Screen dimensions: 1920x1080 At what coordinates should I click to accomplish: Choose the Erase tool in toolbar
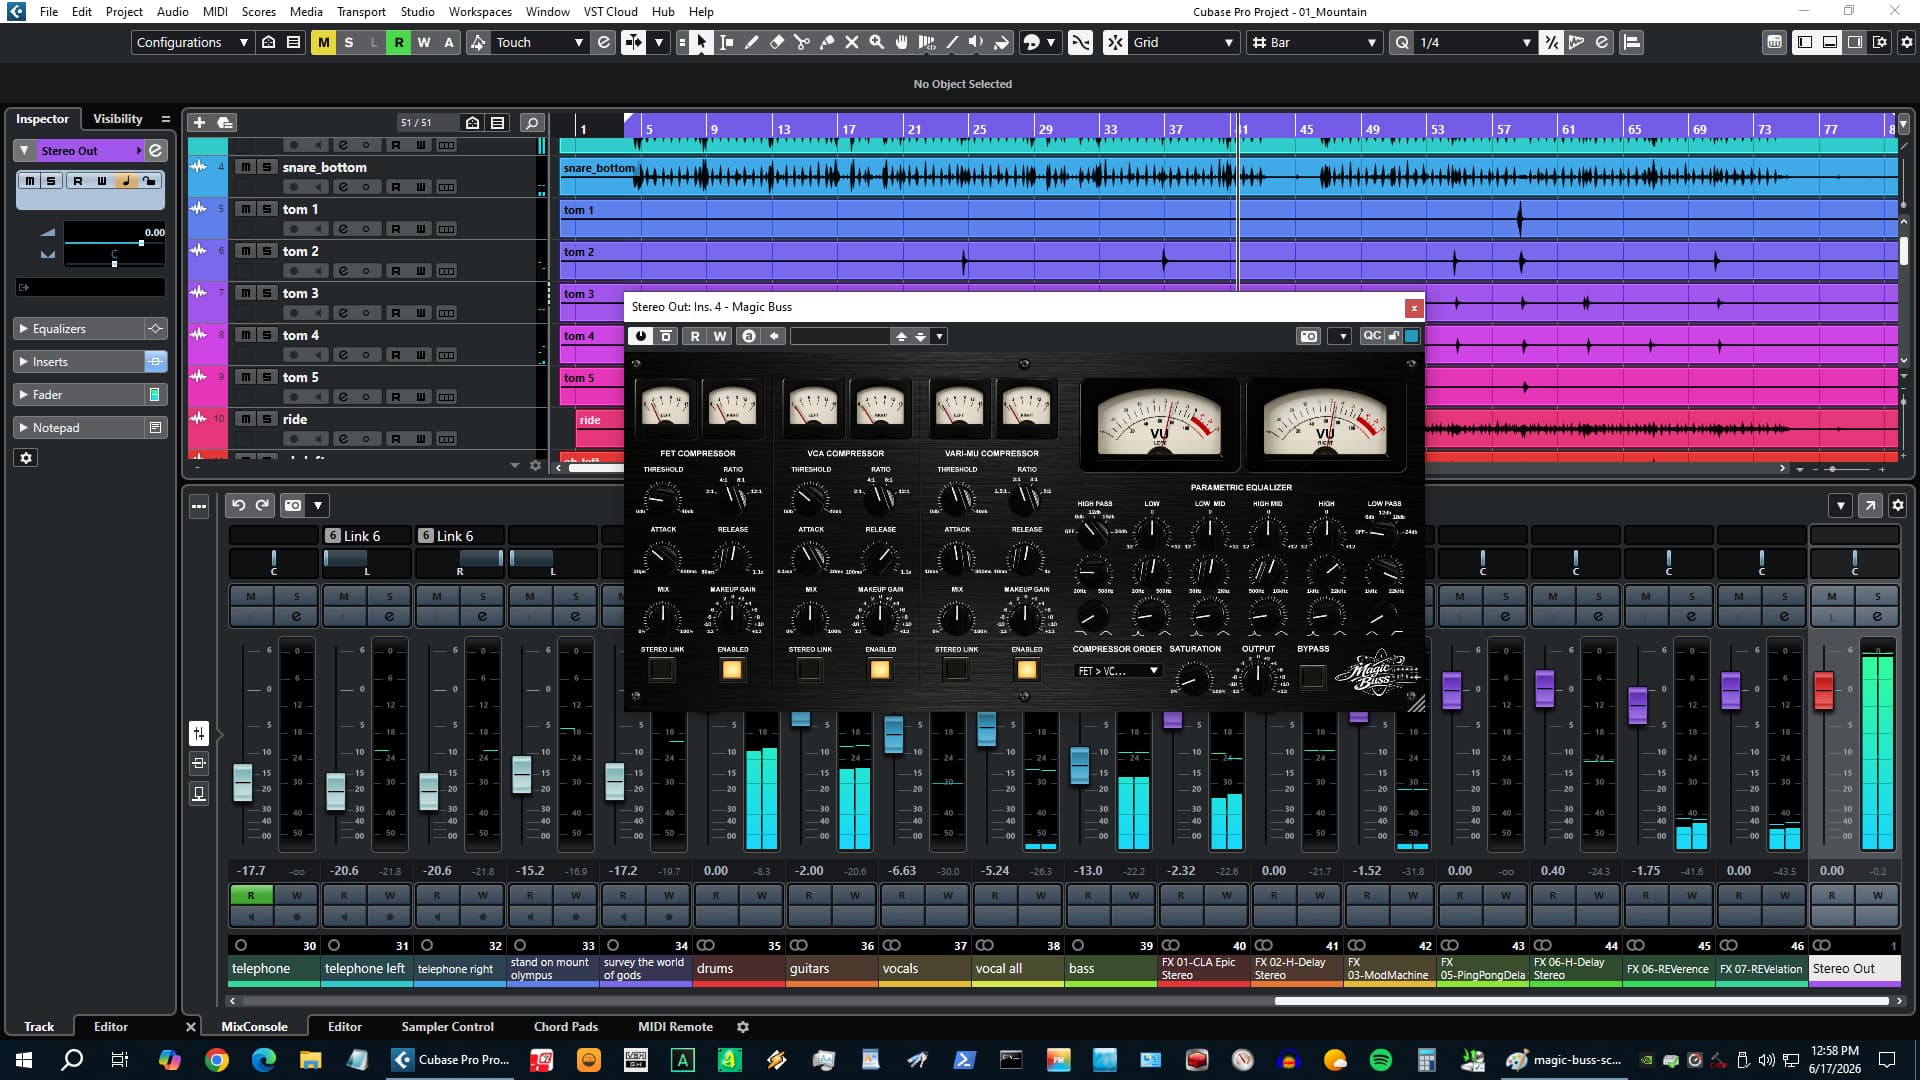[777, 42]
